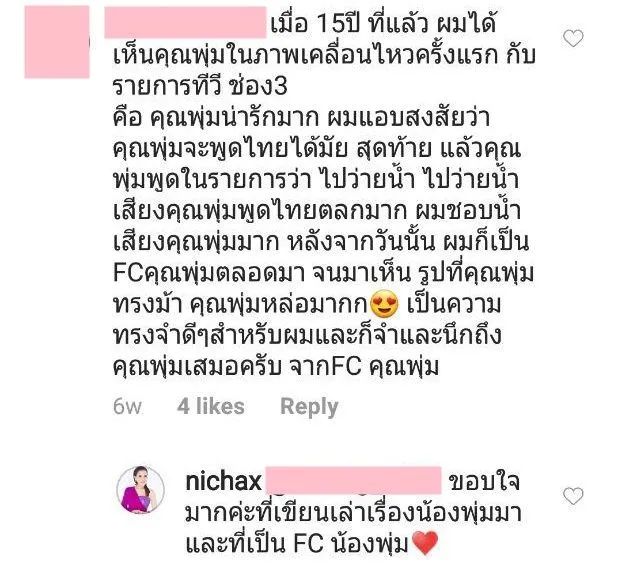Image resolution: width=622 pixels, height=571 pixels.
Task: Click the masked mention after nichax's name
Action: 353,481
